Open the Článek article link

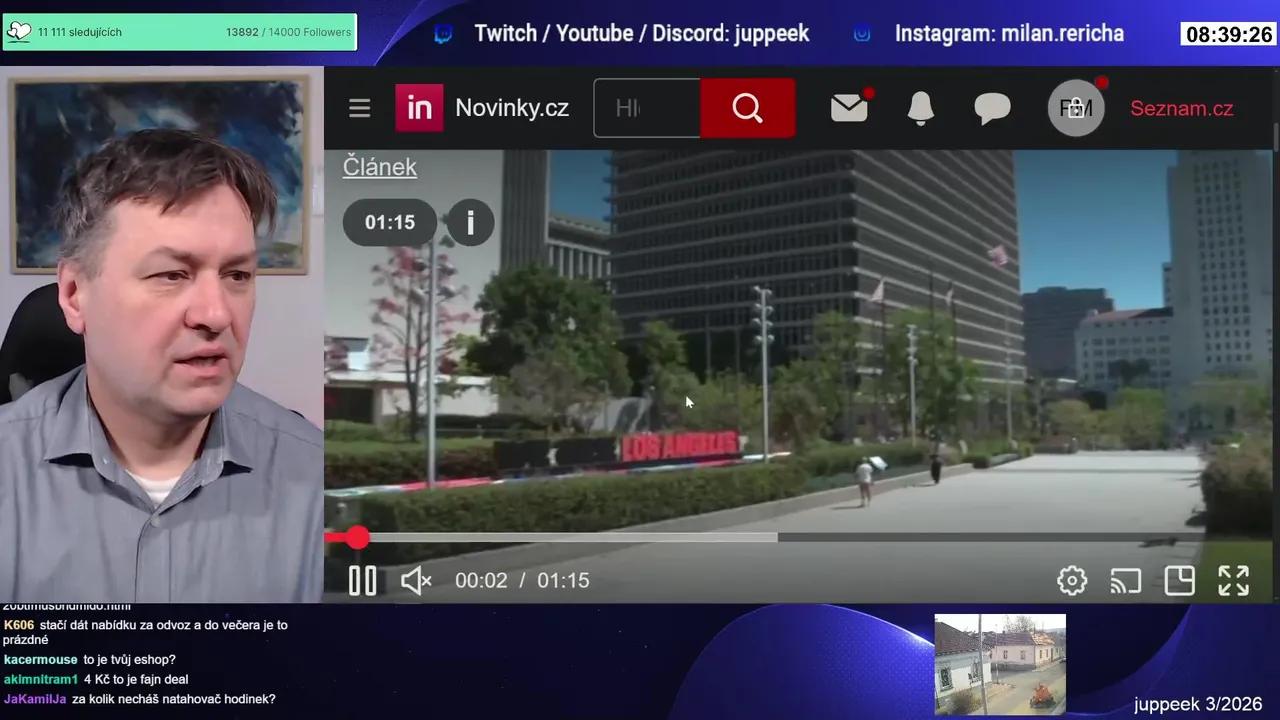(x=379, y=167)
